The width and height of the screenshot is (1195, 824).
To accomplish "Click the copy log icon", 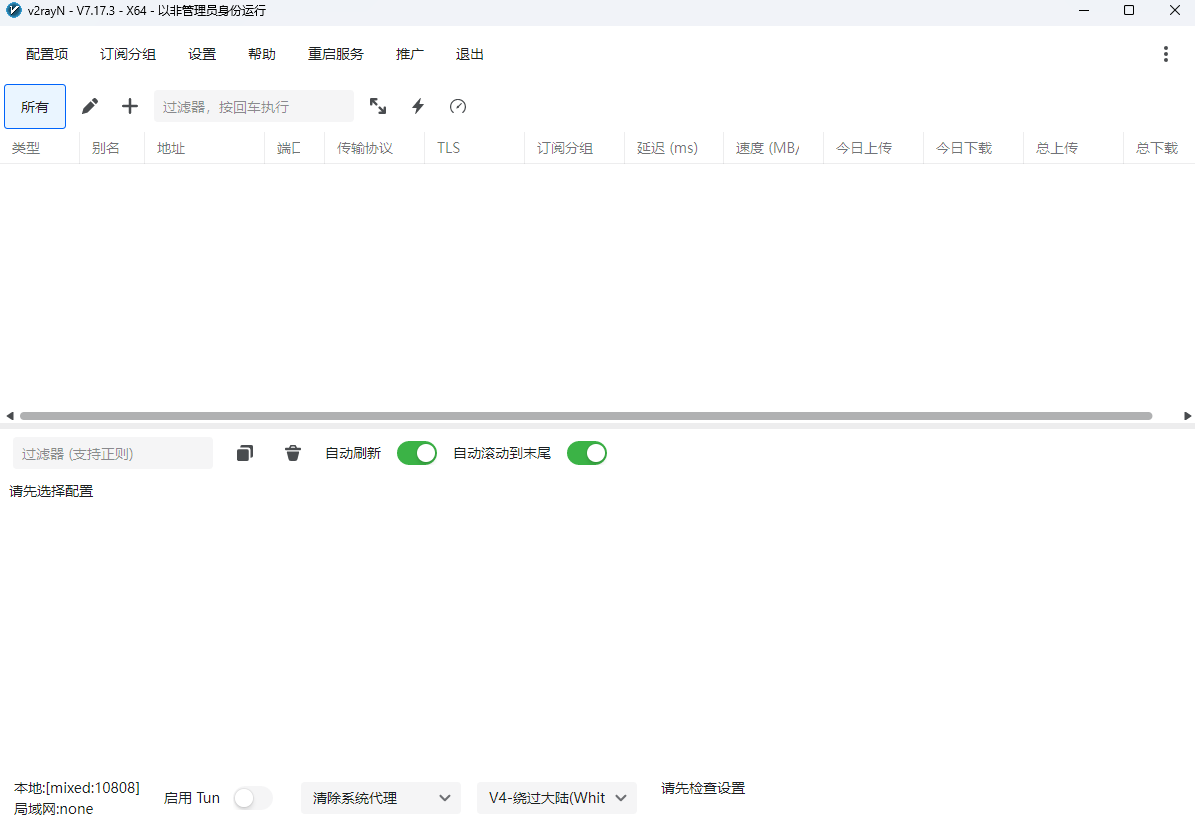I will point(245,454).
